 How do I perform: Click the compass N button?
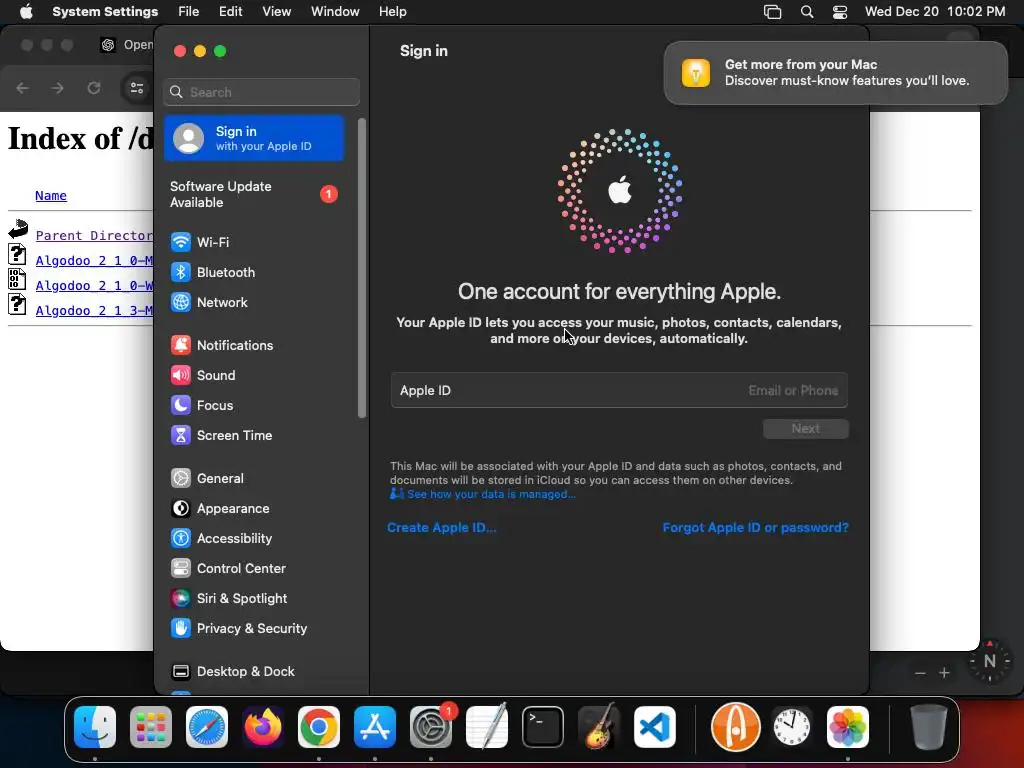click(x=990, y=662)
